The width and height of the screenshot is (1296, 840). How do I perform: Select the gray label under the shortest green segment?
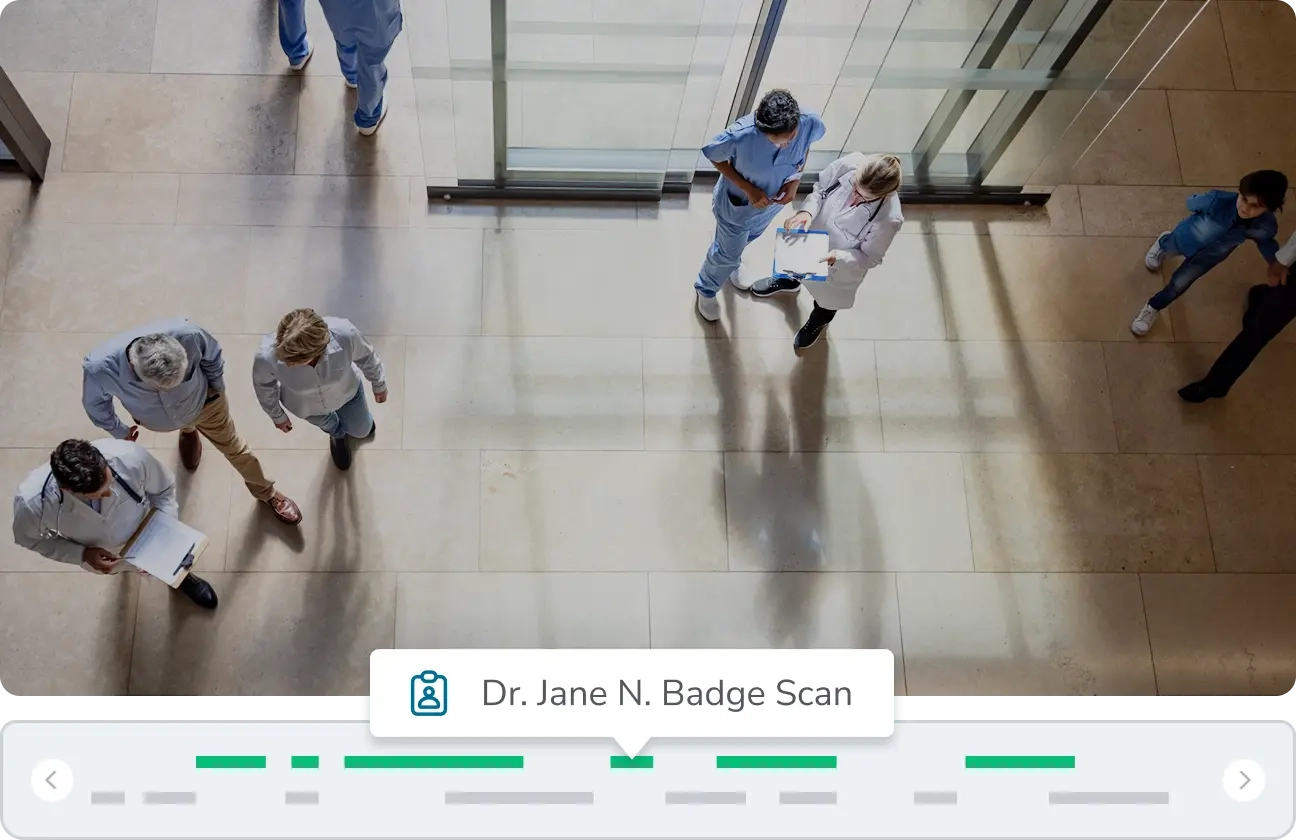tap(301, 798)
